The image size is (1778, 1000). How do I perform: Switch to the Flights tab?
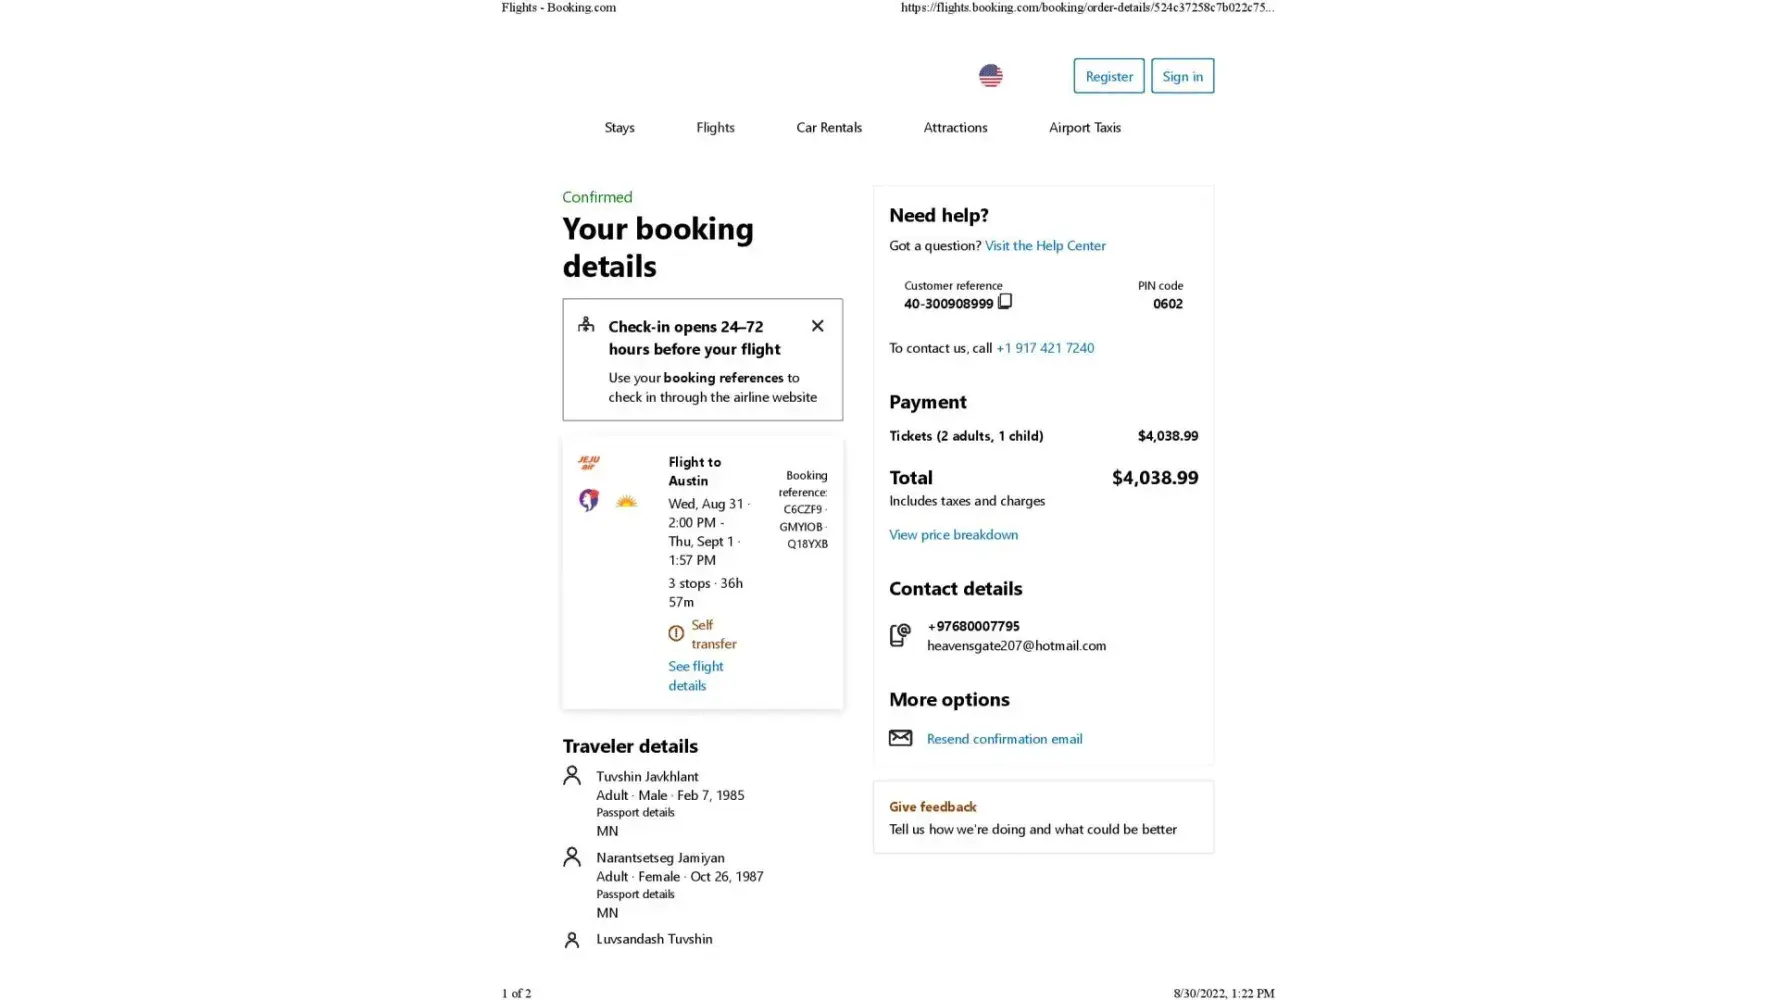coord(715,127)
